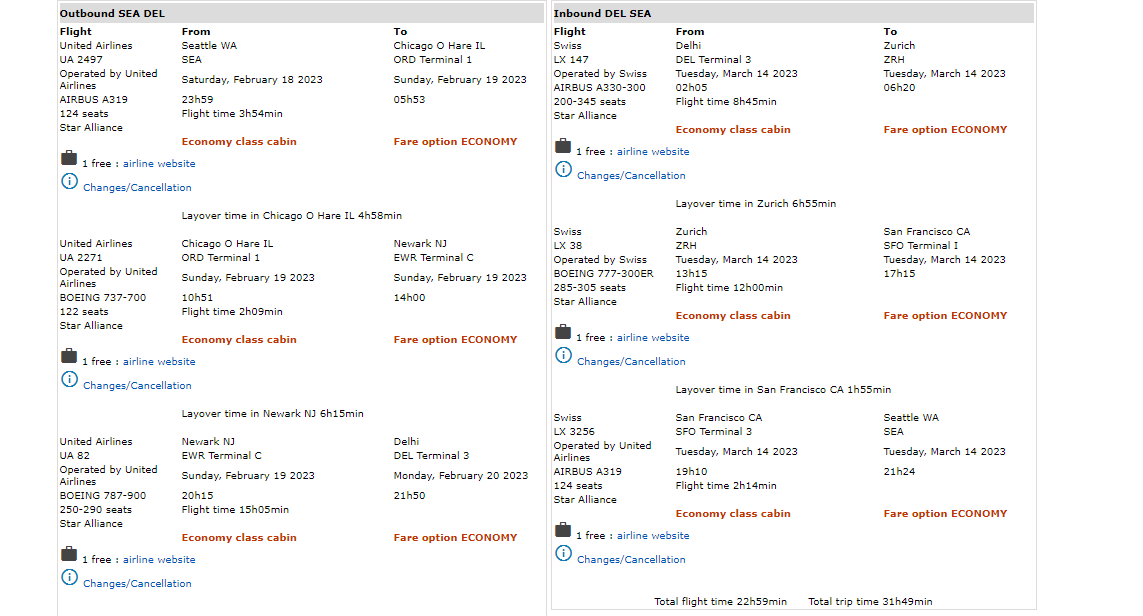Click the Outbound SEA DEL section header
The height and width of the screenshot is (616, 1143).
pyautogui.click(x=112, y=14)
